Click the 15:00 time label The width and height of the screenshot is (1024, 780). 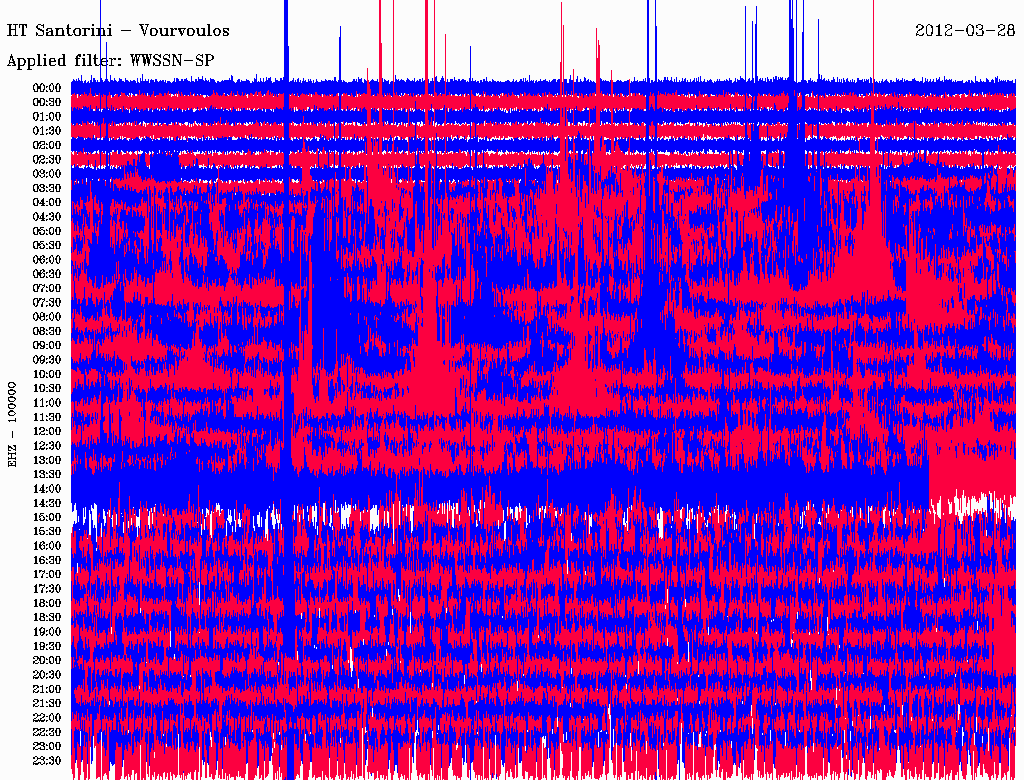tap(47, 517)
